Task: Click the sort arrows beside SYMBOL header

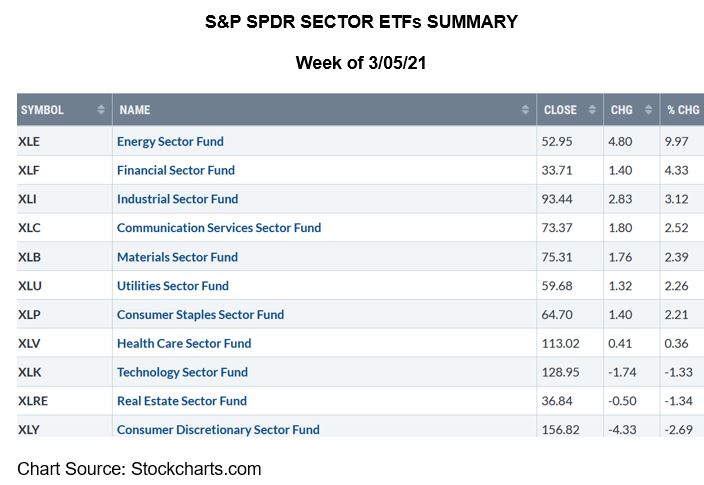Action: pyautogui.click(x=101, y=110)
